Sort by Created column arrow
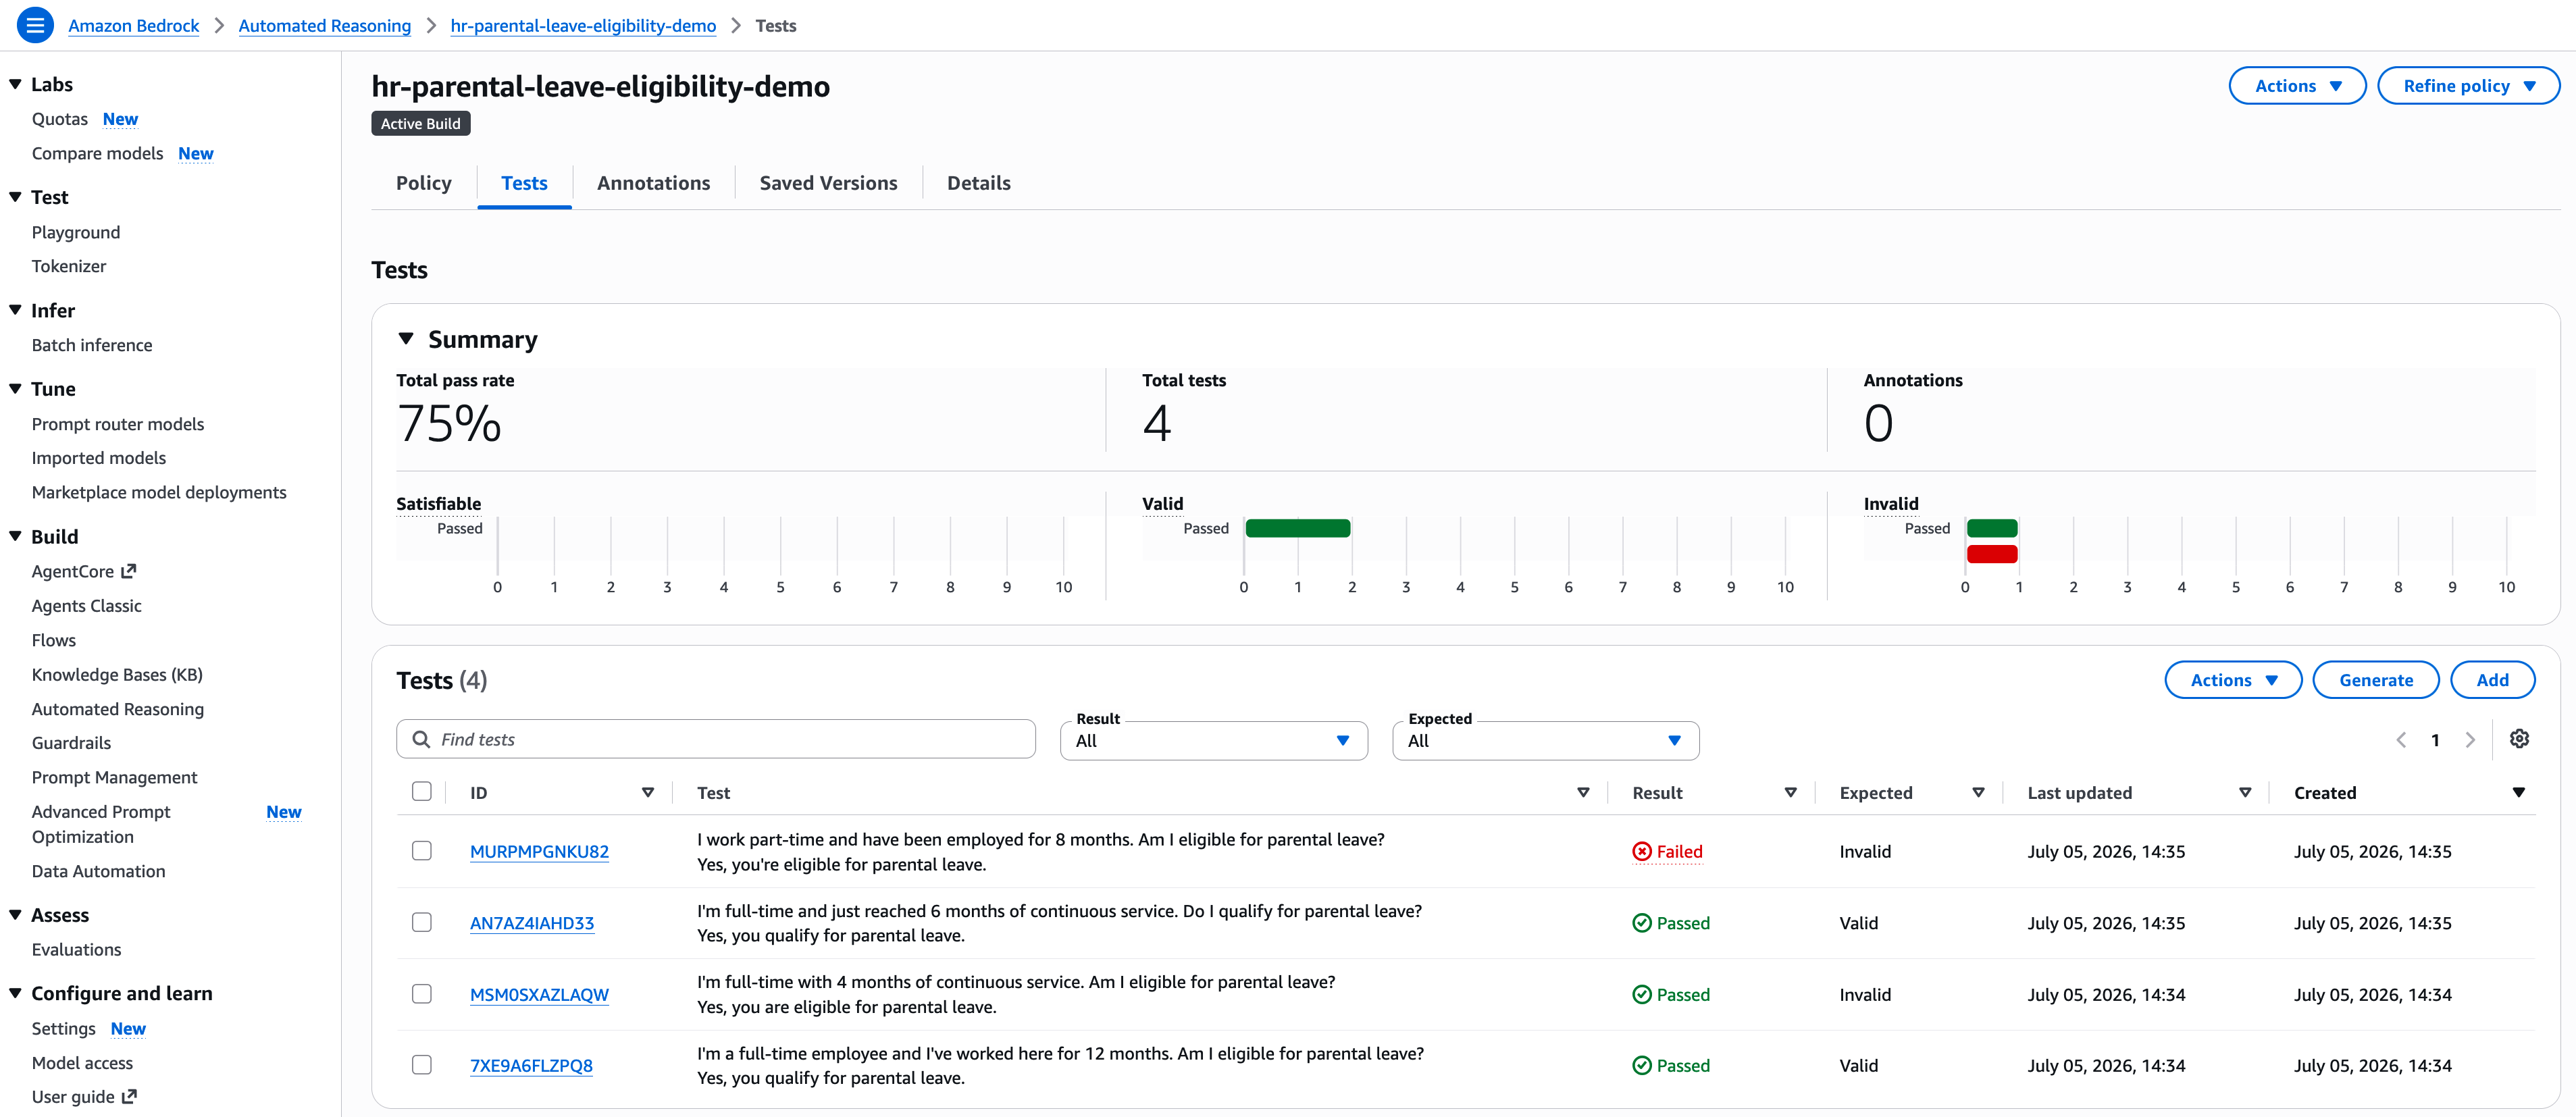The width and height of the screenshot is (2576, 1117). pyautogui.click(x=2519, y=793)
